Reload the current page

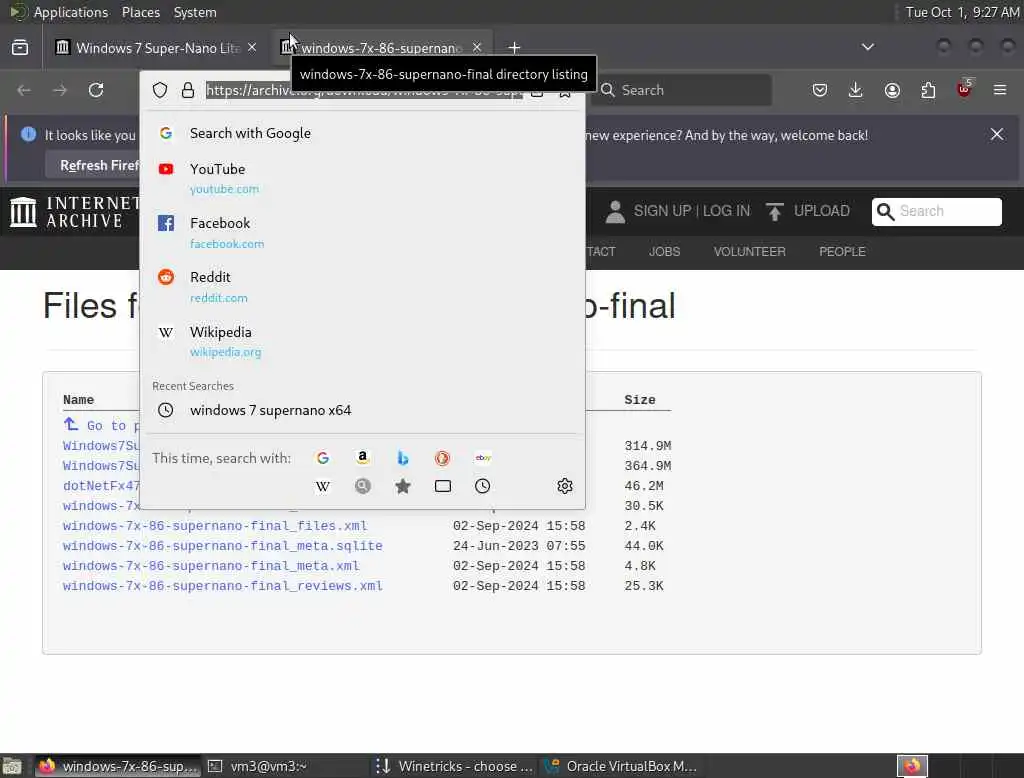(96, 90)
